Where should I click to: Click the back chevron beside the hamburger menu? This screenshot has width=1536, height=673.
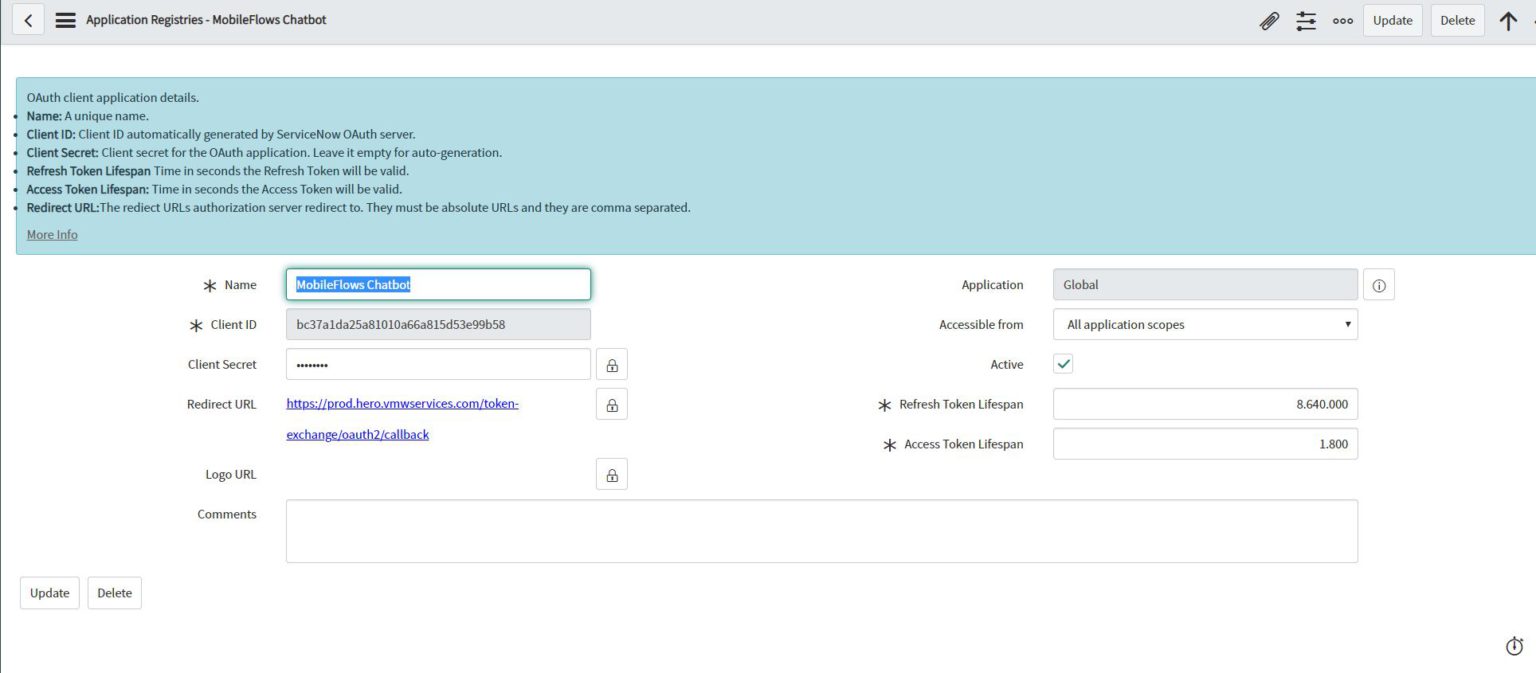coord(27,19)
